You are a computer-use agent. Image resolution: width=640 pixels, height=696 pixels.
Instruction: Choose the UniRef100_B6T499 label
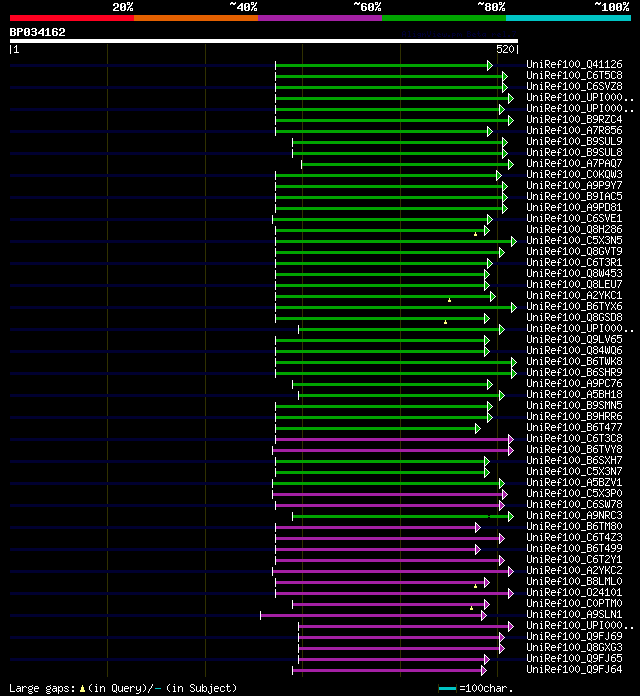click(574, 548)
